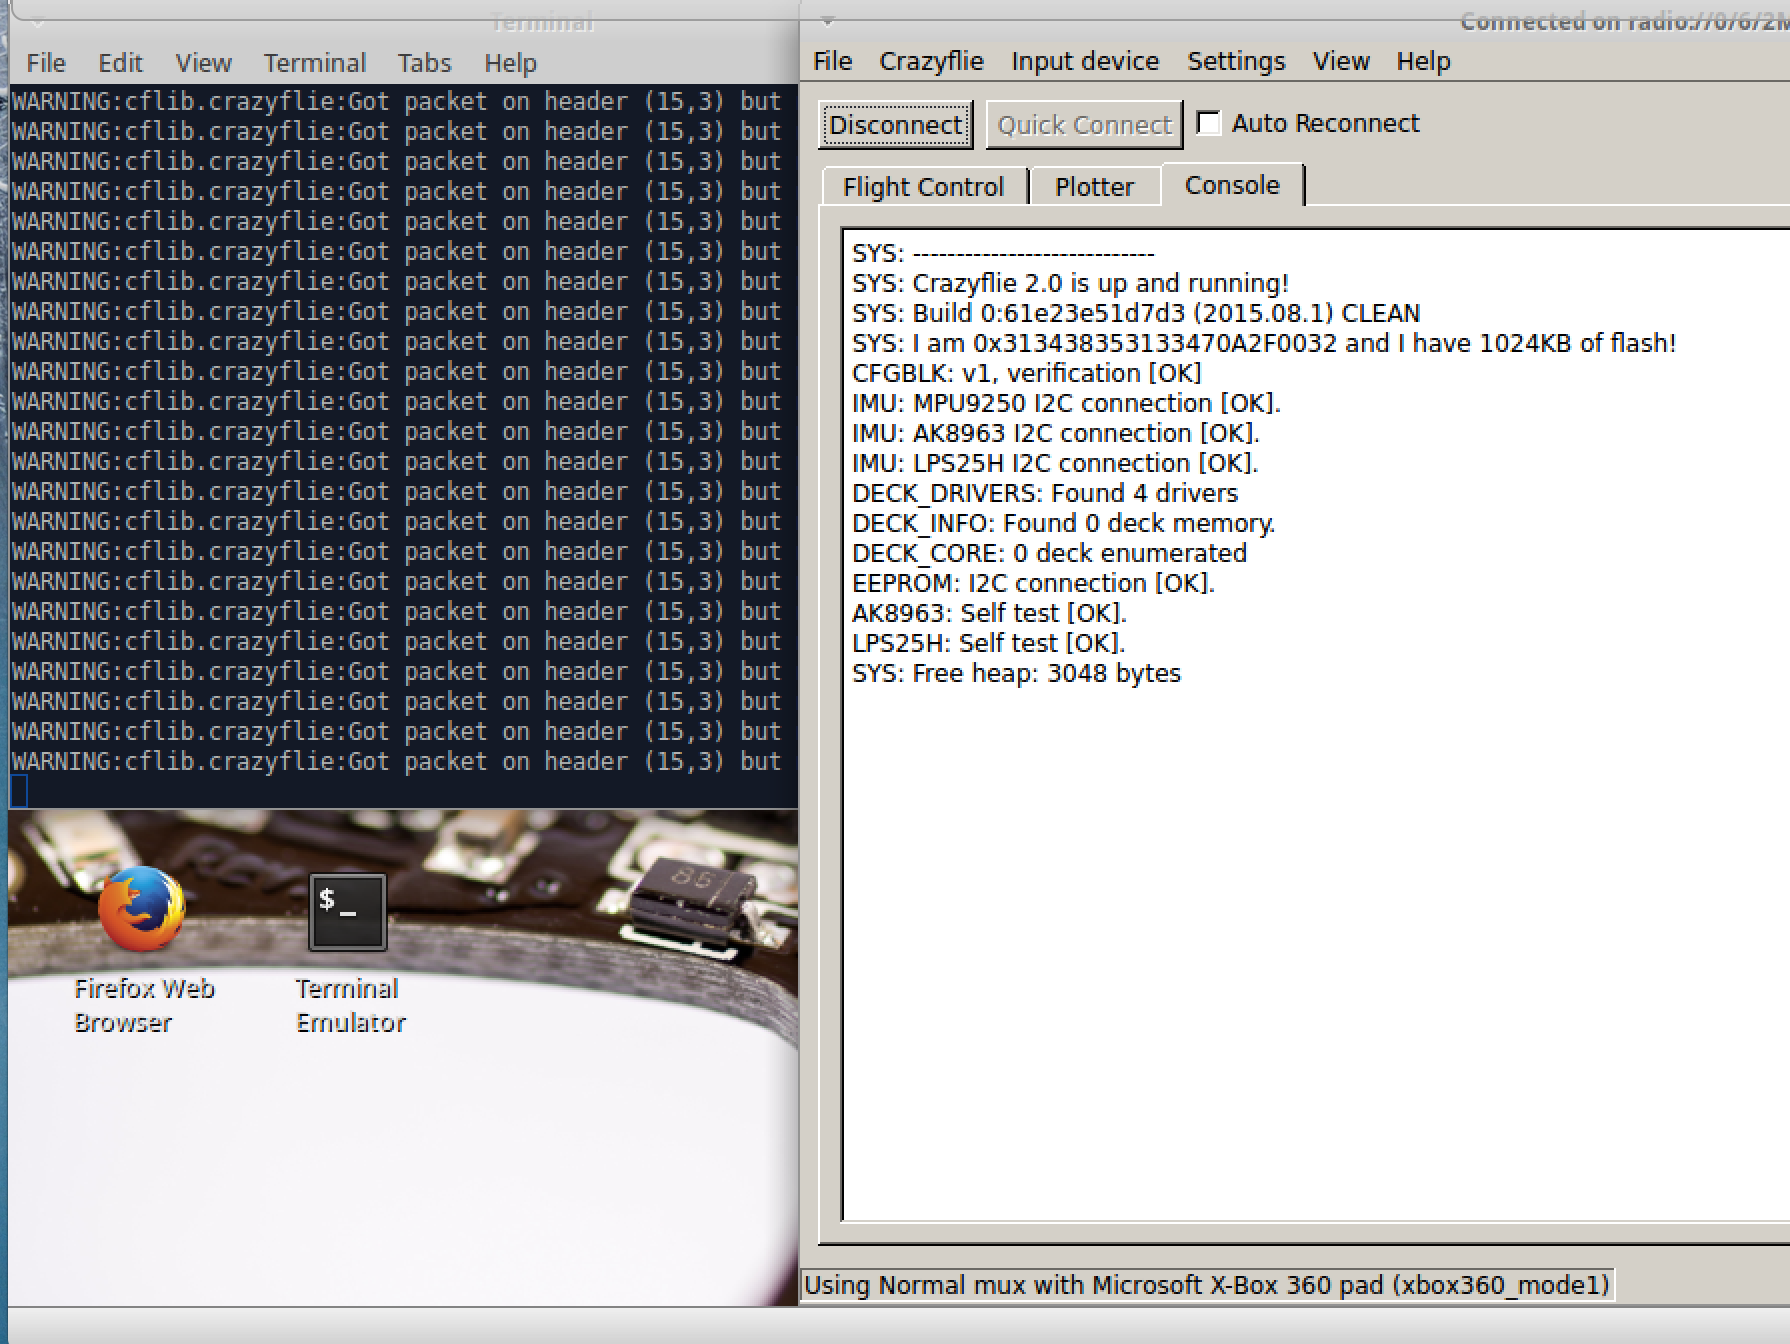Enable the Auto Reconnect checkbox
This screenshot has height=1344, width=1790.
tap(1209, 123)
